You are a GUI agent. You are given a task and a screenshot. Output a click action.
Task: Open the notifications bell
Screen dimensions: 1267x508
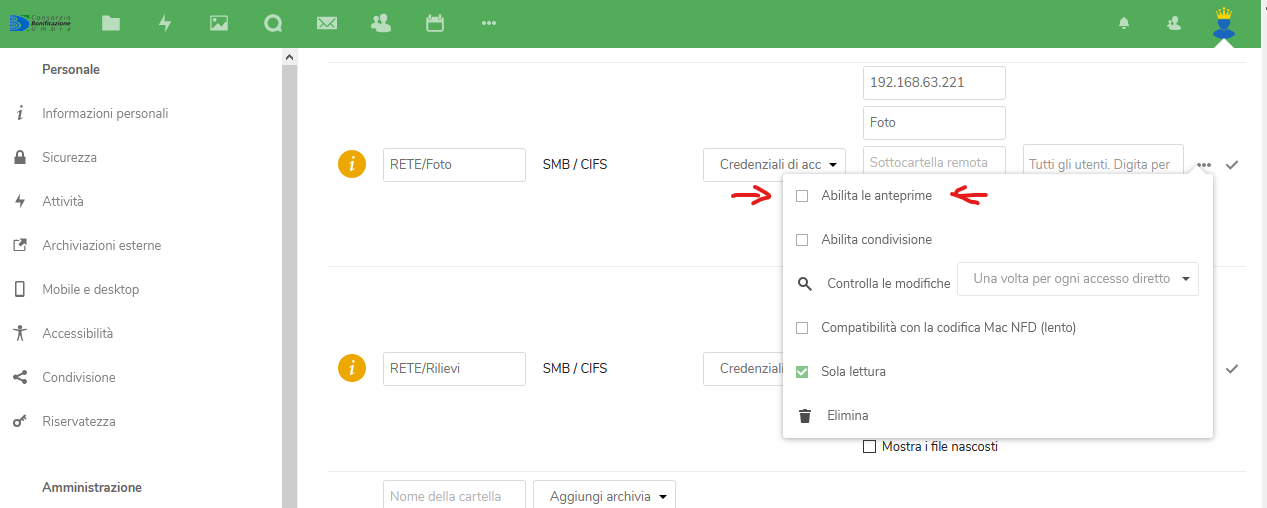(1124, 23)
